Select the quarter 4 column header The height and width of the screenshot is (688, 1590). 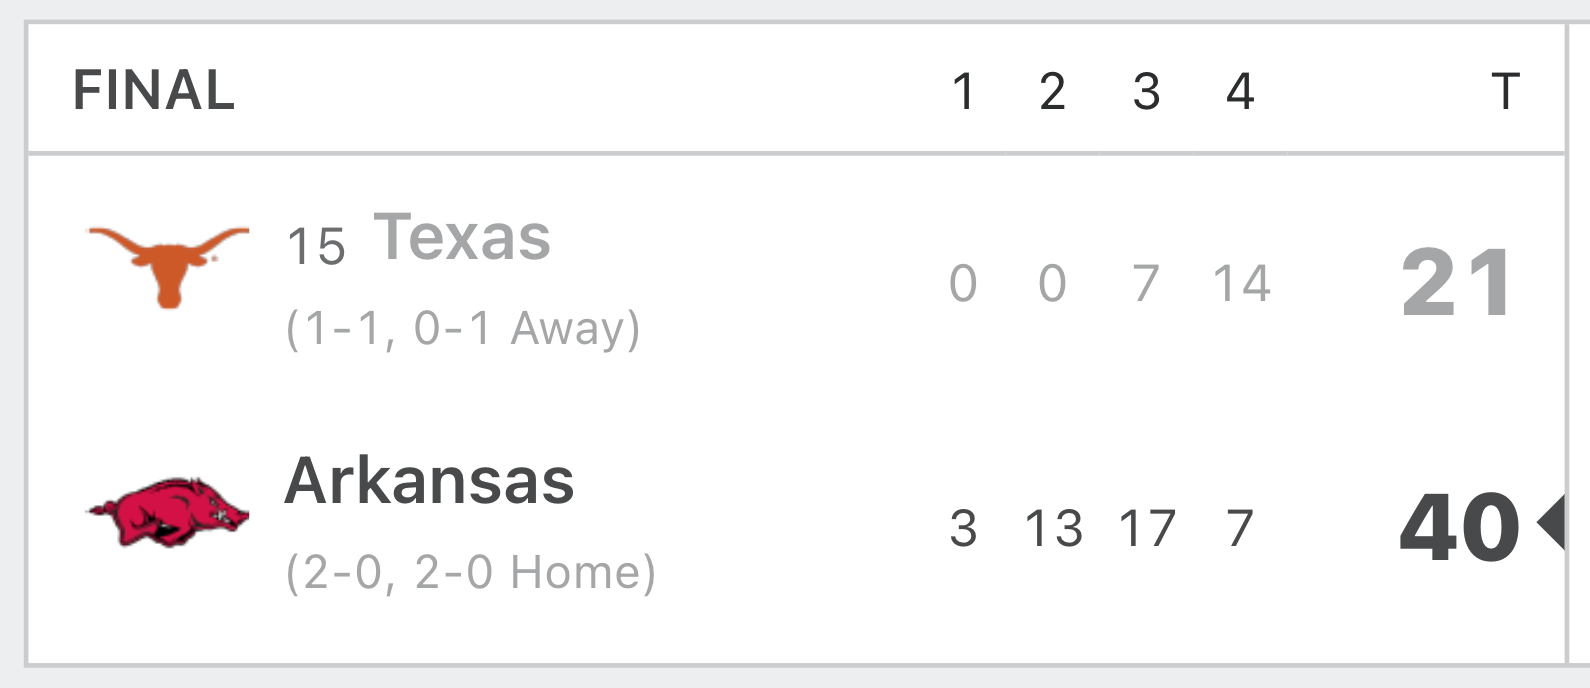coord(1240,92)
